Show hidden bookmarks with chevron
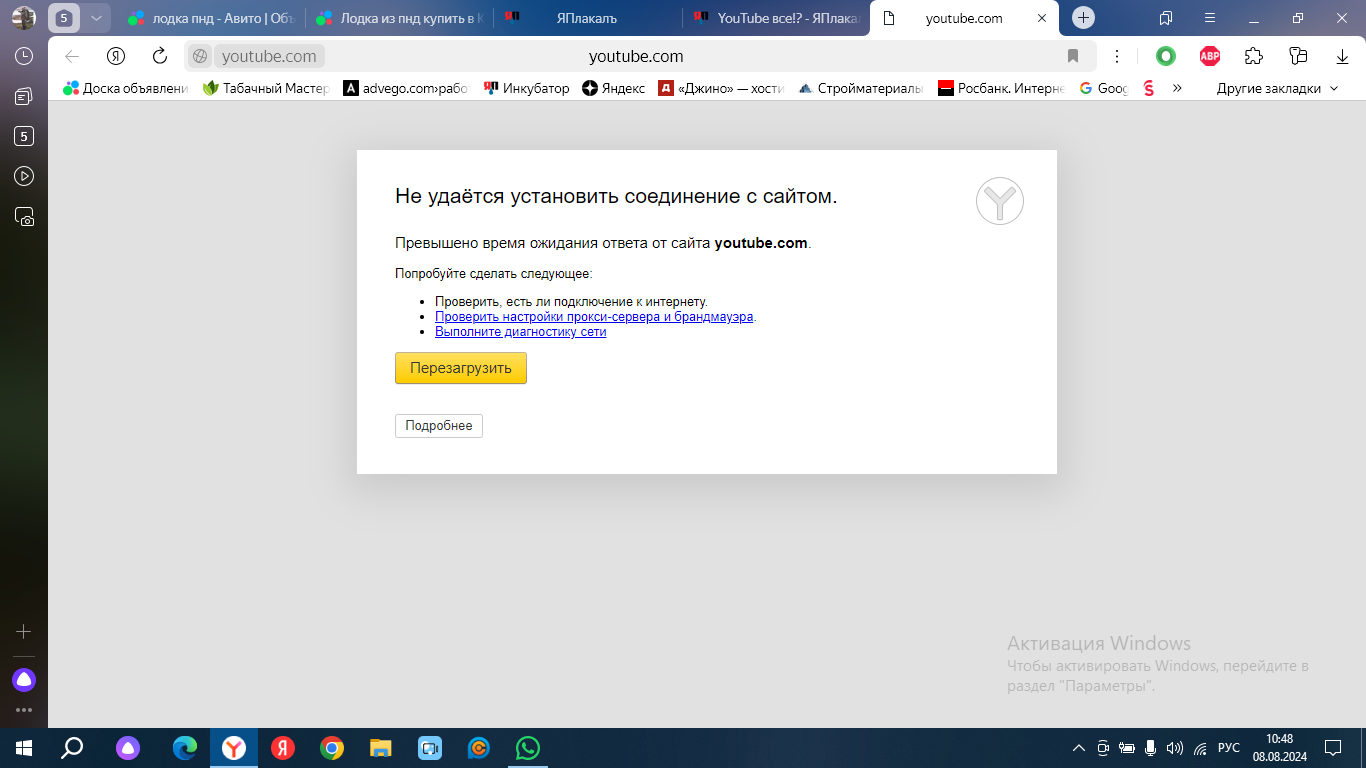The width and height of the screenshot is (1366, 768). (x=1177, y=88)
